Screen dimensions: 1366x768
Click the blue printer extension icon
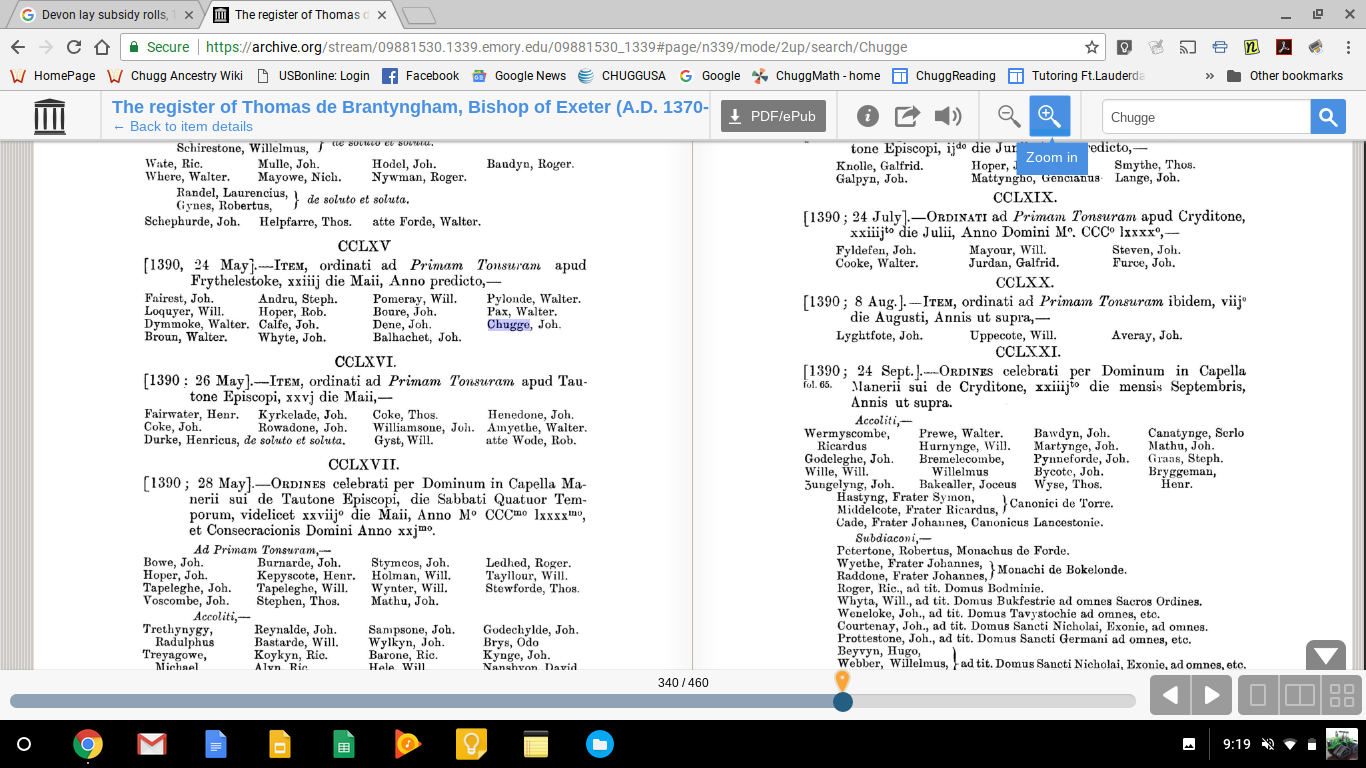(1220, 47)
